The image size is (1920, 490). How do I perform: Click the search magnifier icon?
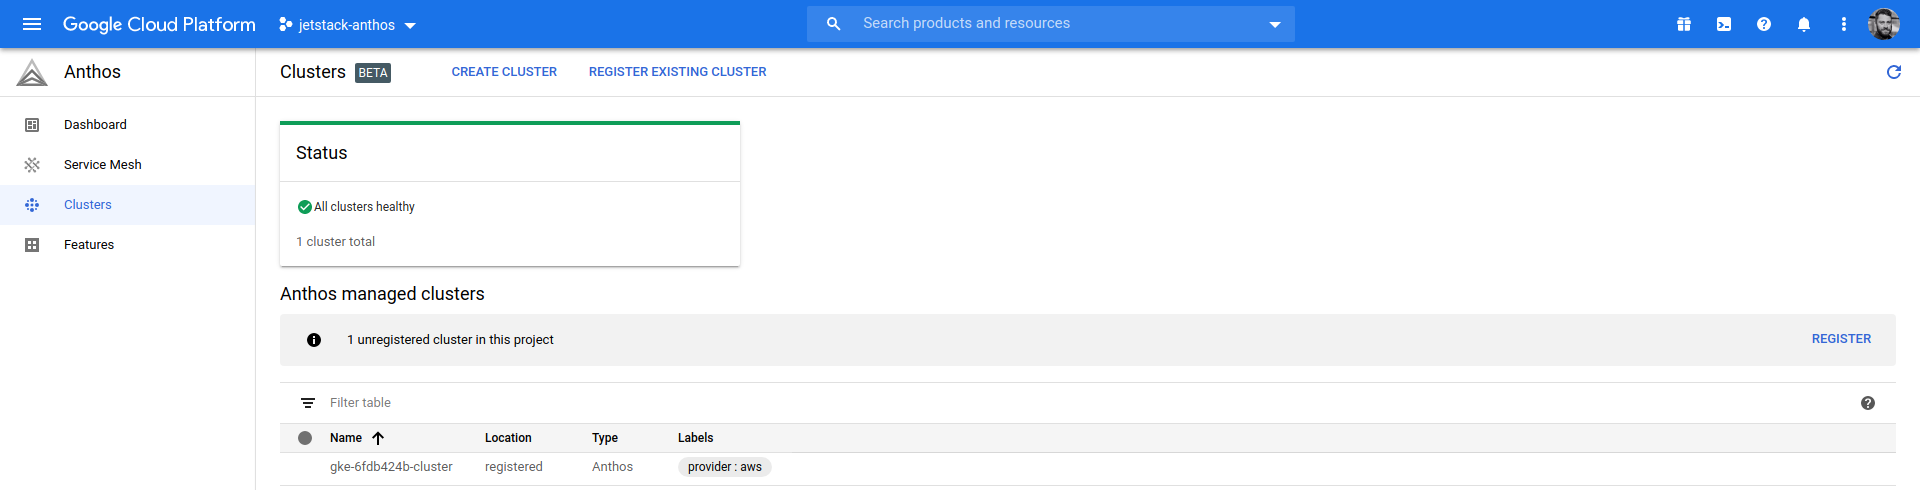[x=833, y=24]
